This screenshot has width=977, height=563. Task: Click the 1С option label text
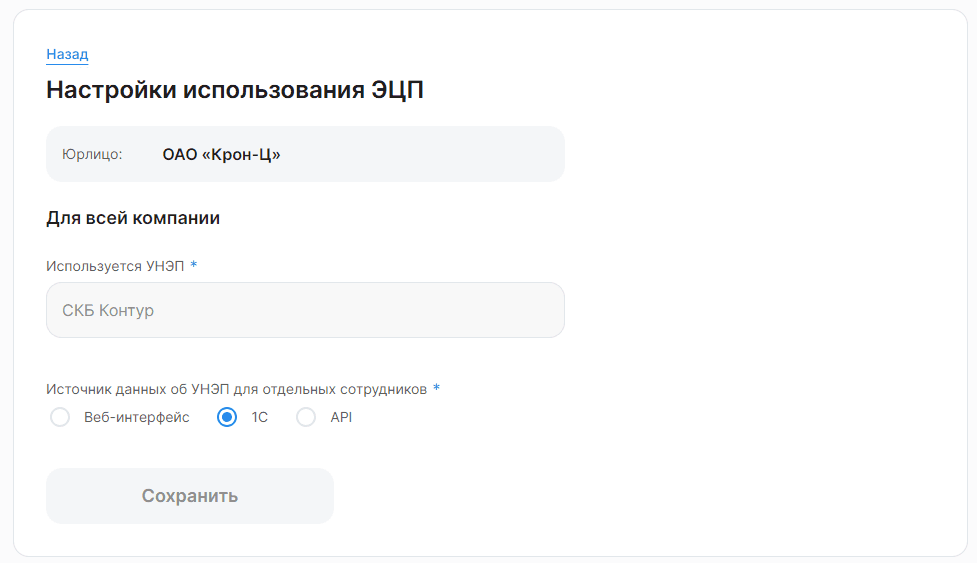(260, 417)
